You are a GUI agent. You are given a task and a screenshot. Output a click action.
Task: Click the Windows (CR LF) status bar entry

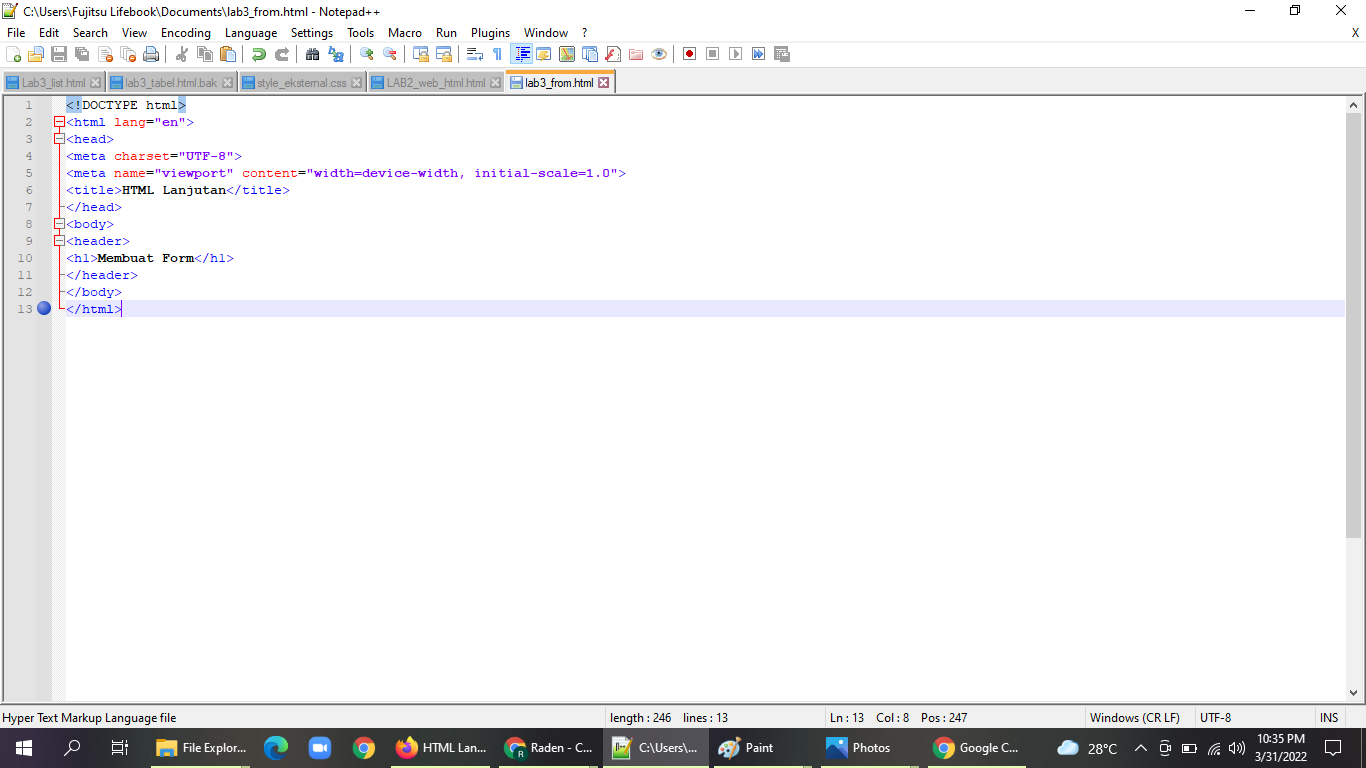pos(1134,718)
